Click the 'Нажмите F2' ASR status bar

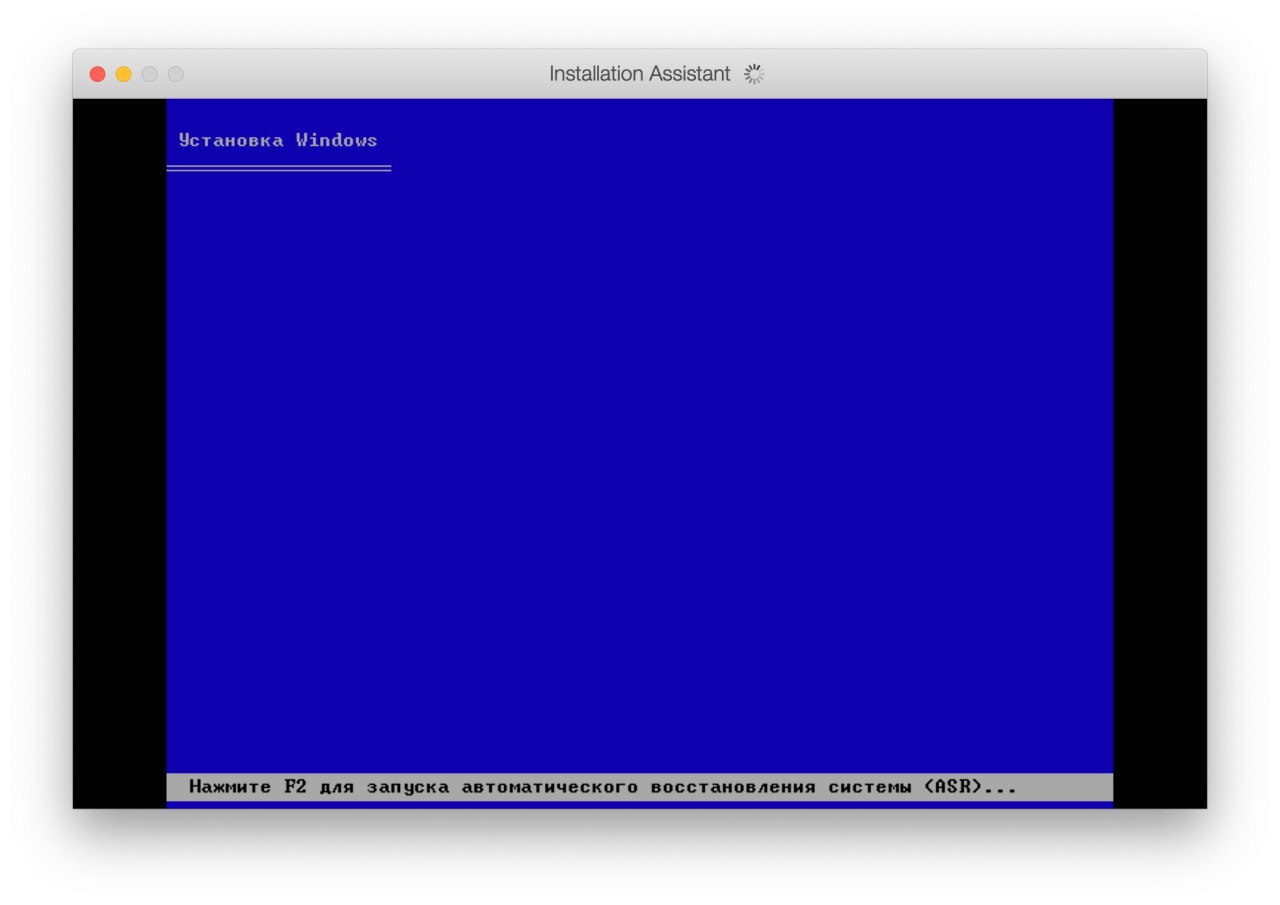[639, 787]
